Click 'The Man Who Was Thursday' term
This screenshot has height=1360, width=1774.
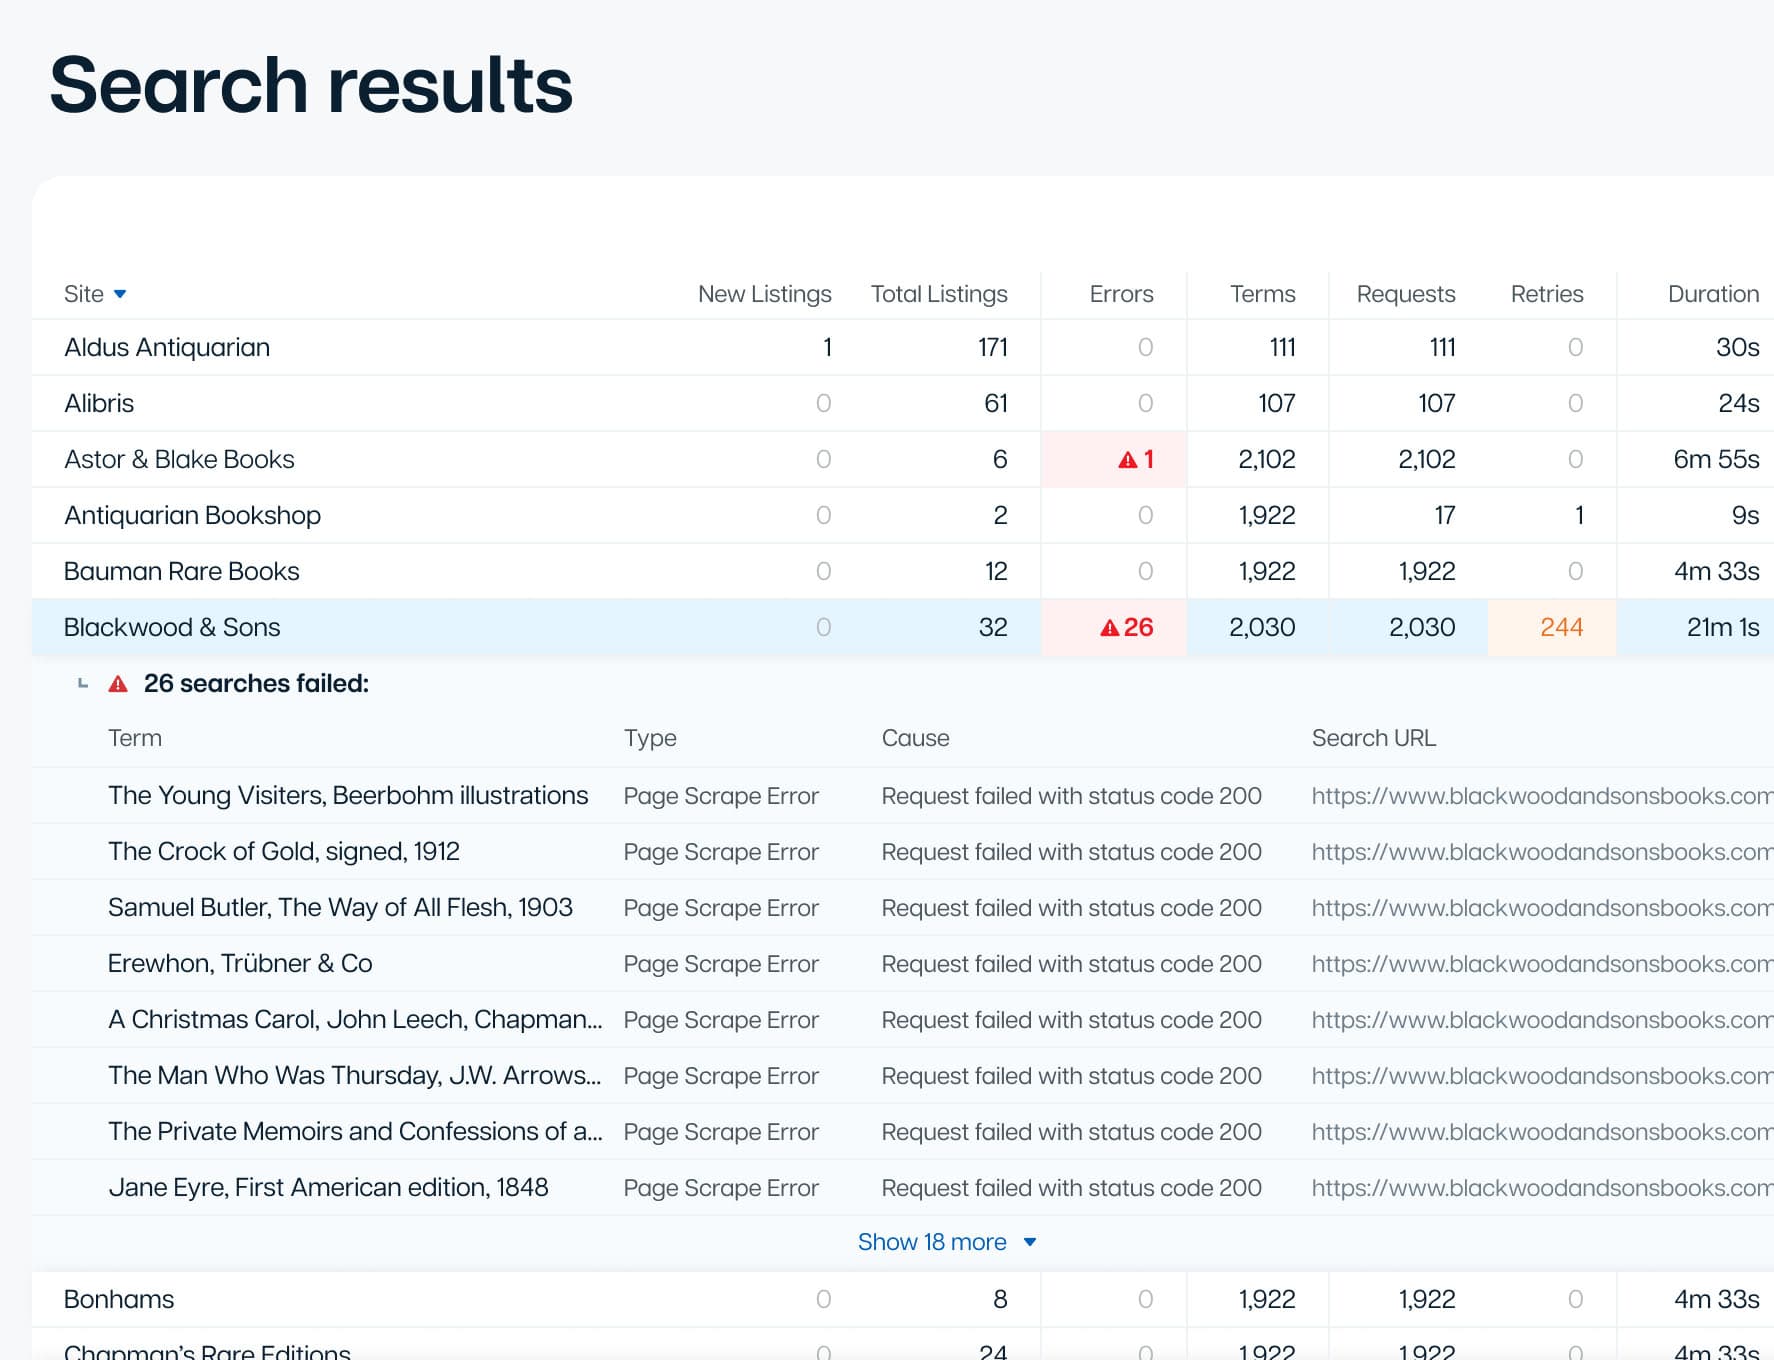[355, 1076]
